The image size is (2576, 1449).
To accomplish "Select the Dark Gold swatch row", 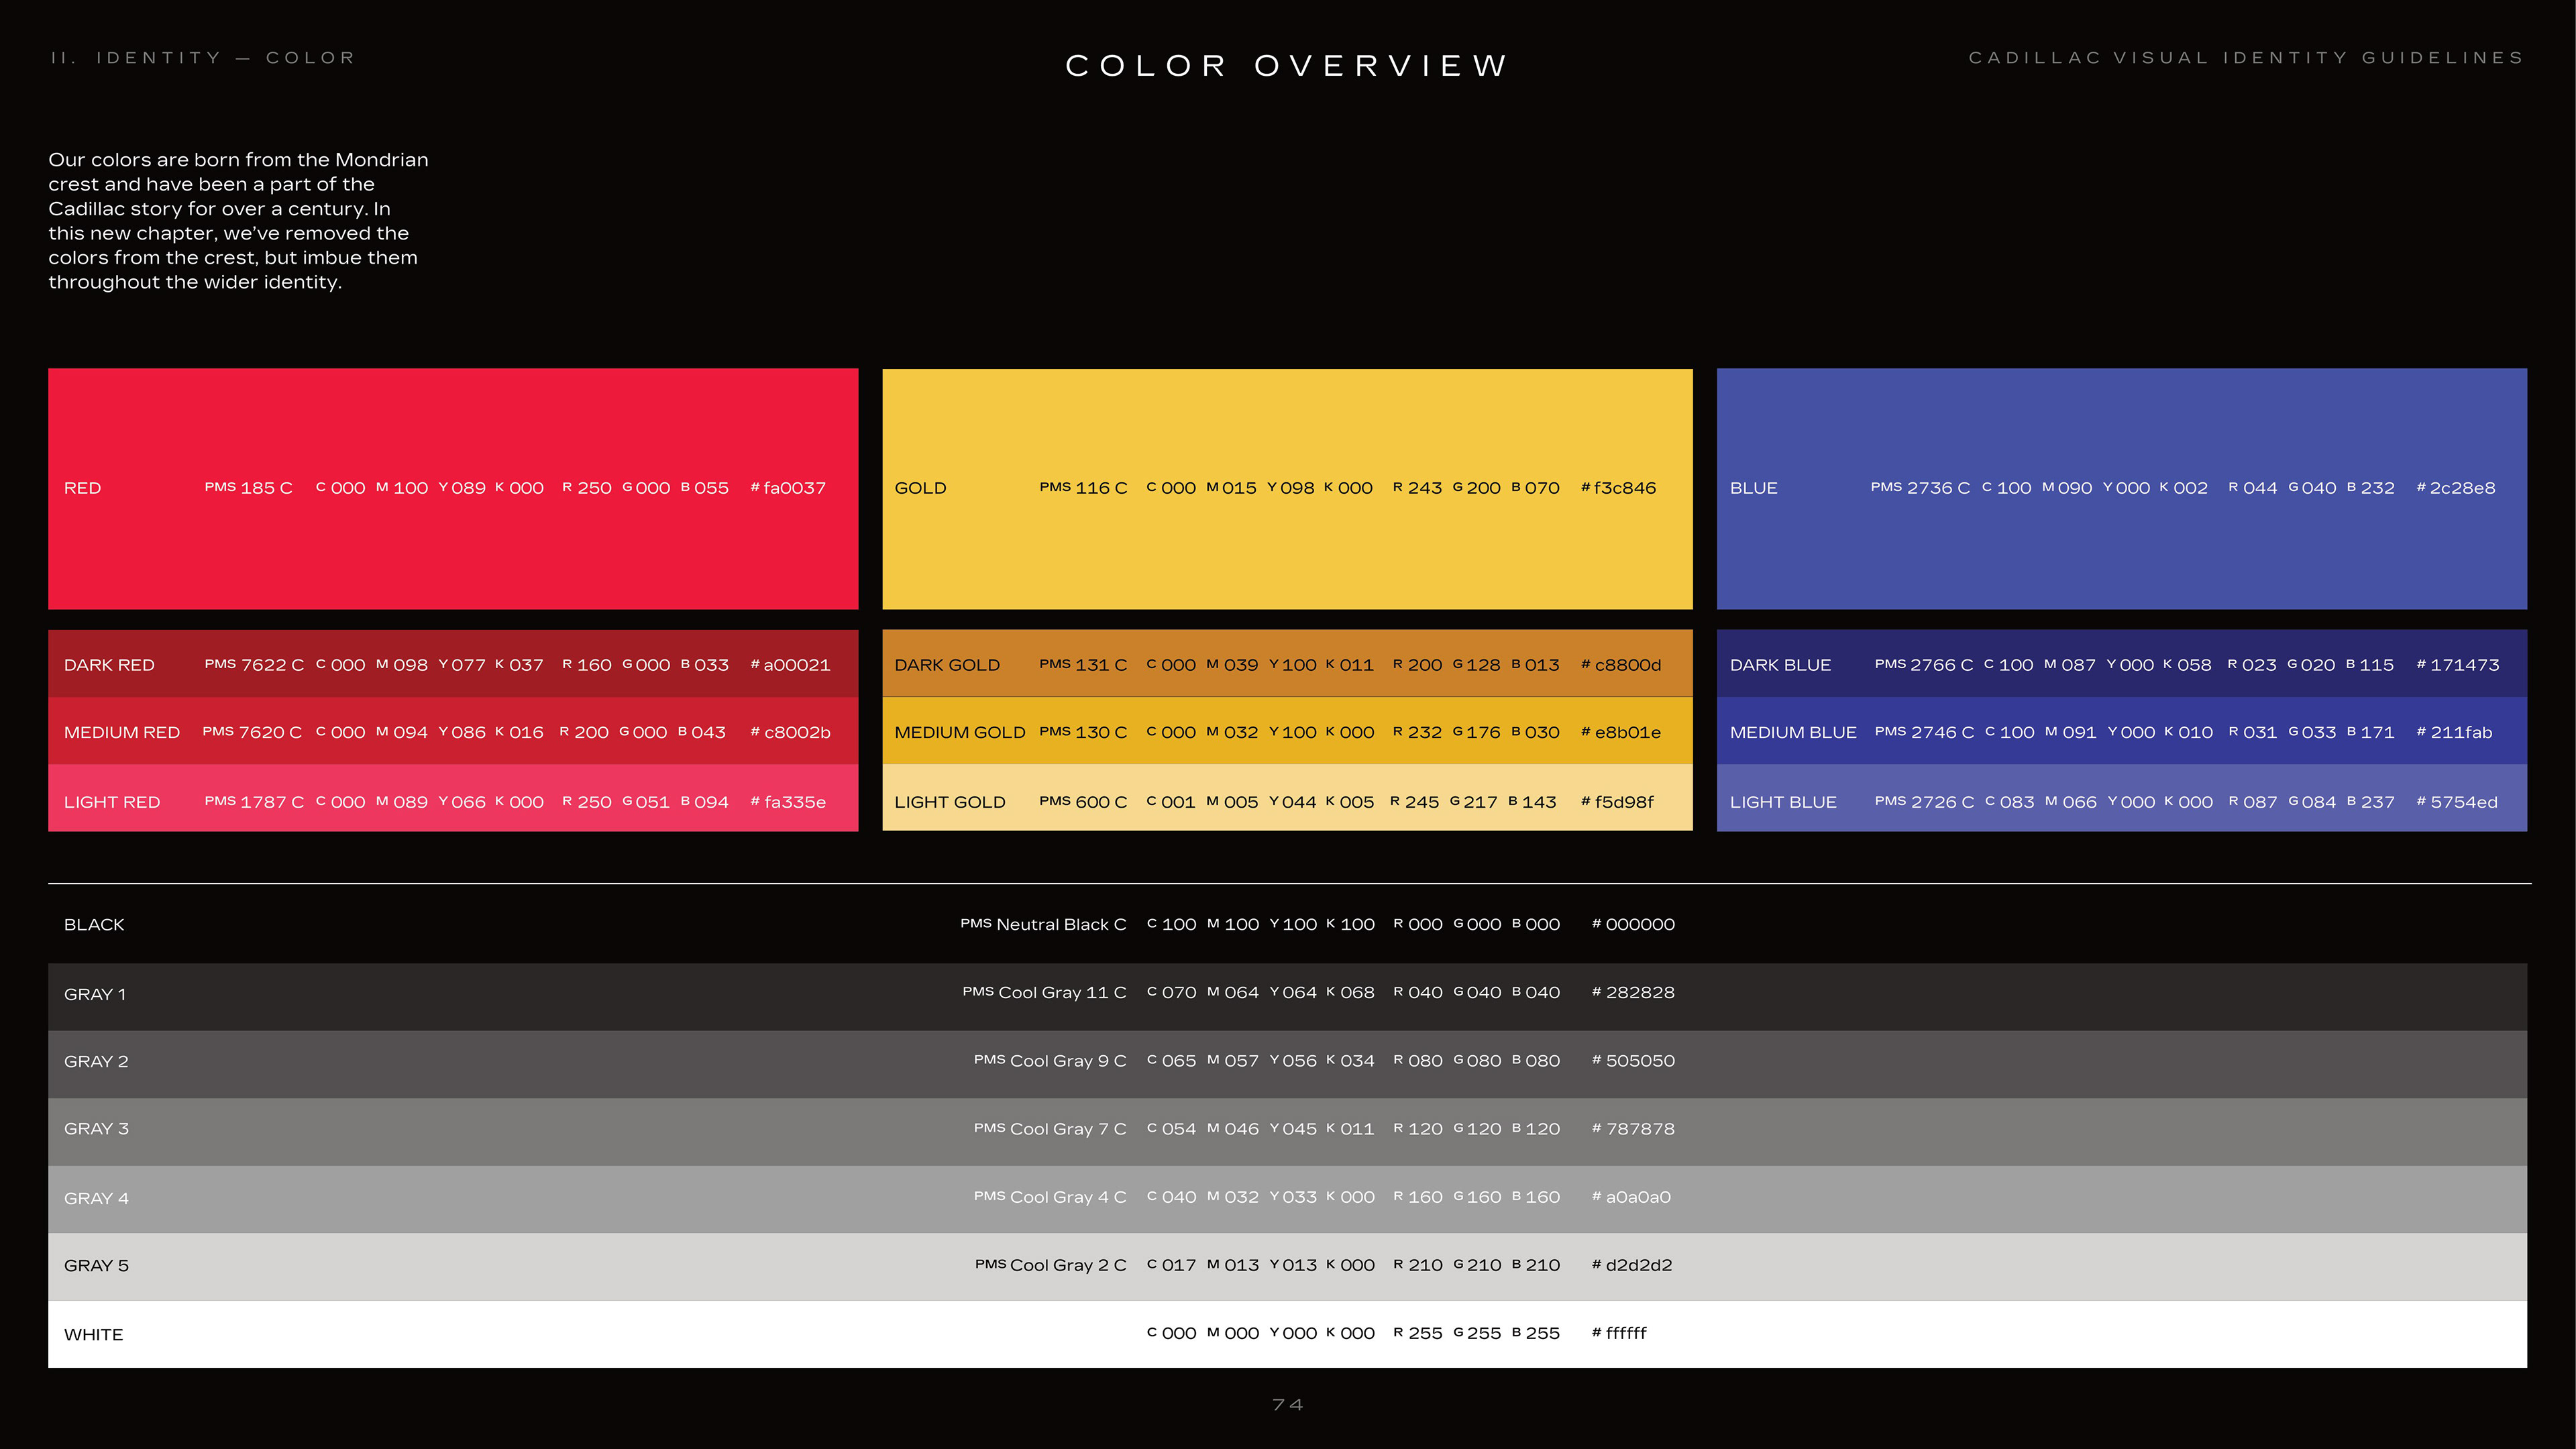I will tap(1287, 664).
